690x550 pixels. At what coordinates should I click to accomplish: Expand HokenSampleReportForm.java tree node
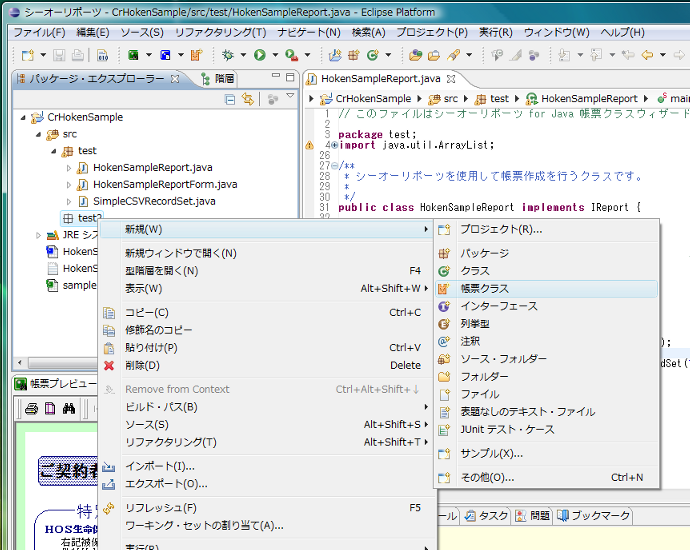click(x=69, y=185)
